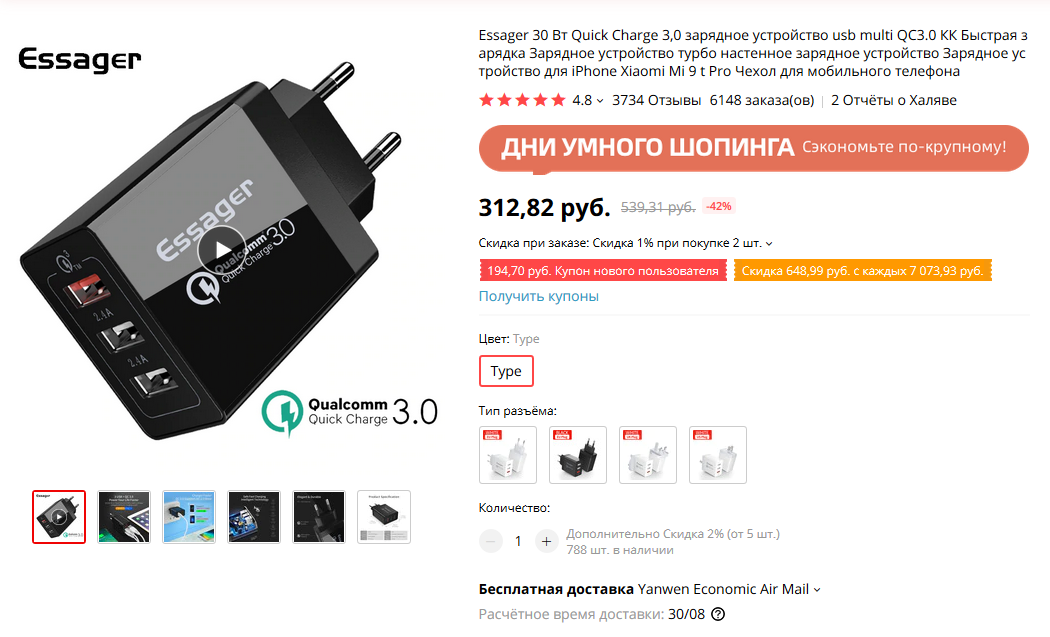Decrease quantity with the minus button
Image resolution: width=1050 pixels, height=637 pixels.
491,541
